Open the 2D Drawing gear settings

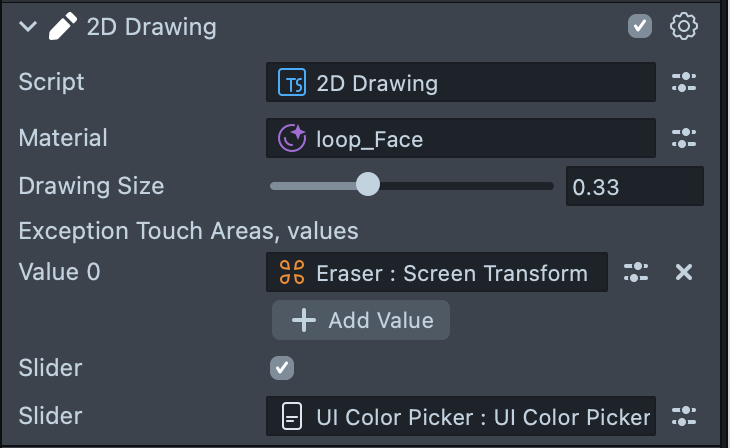pyautogui.click(x=684, y=27)
